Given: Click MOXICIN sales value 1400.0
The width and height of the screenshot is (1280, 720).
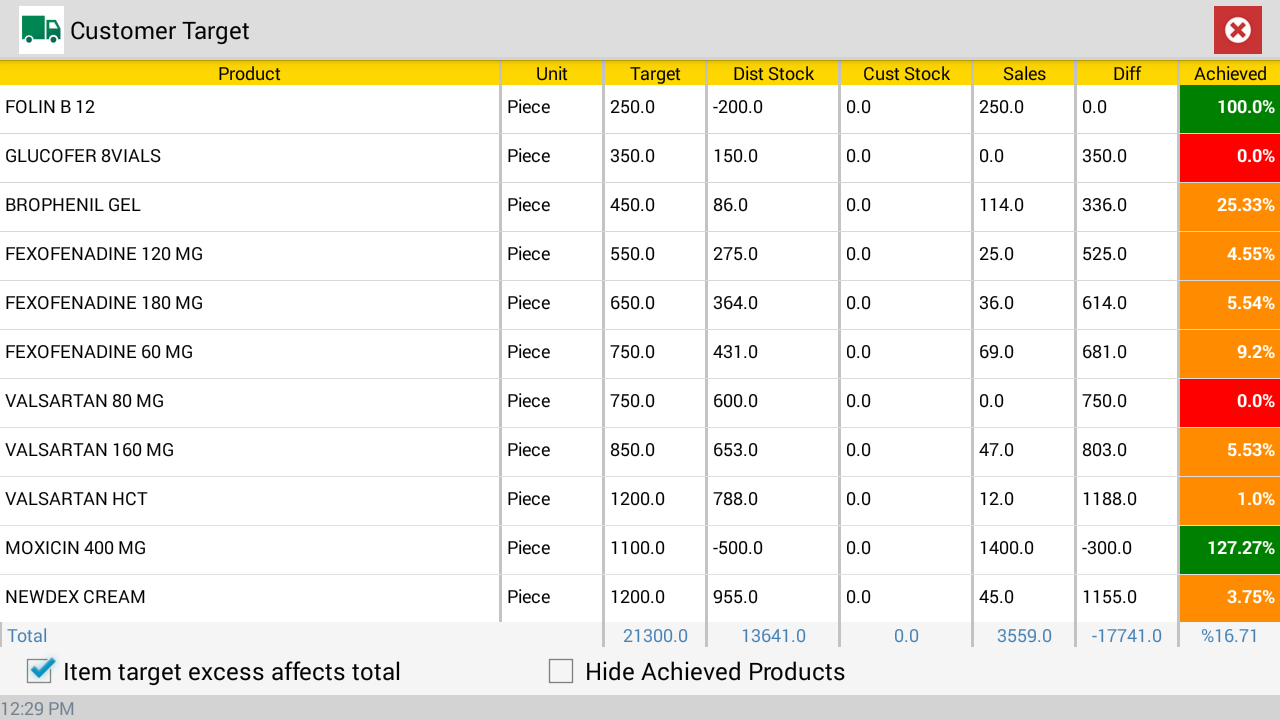Looking at the screenshot, I should coord(1006,548).
